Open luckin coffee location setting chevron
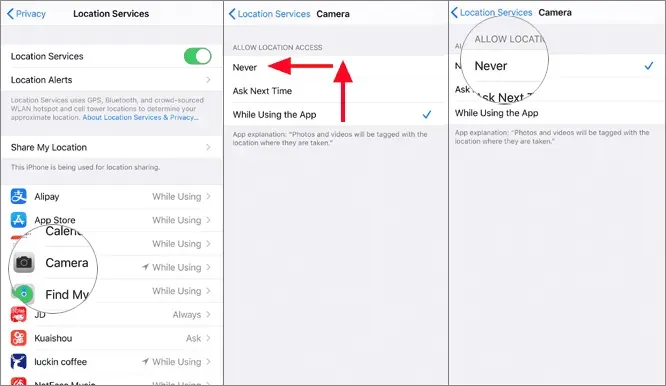 point(208,361)
